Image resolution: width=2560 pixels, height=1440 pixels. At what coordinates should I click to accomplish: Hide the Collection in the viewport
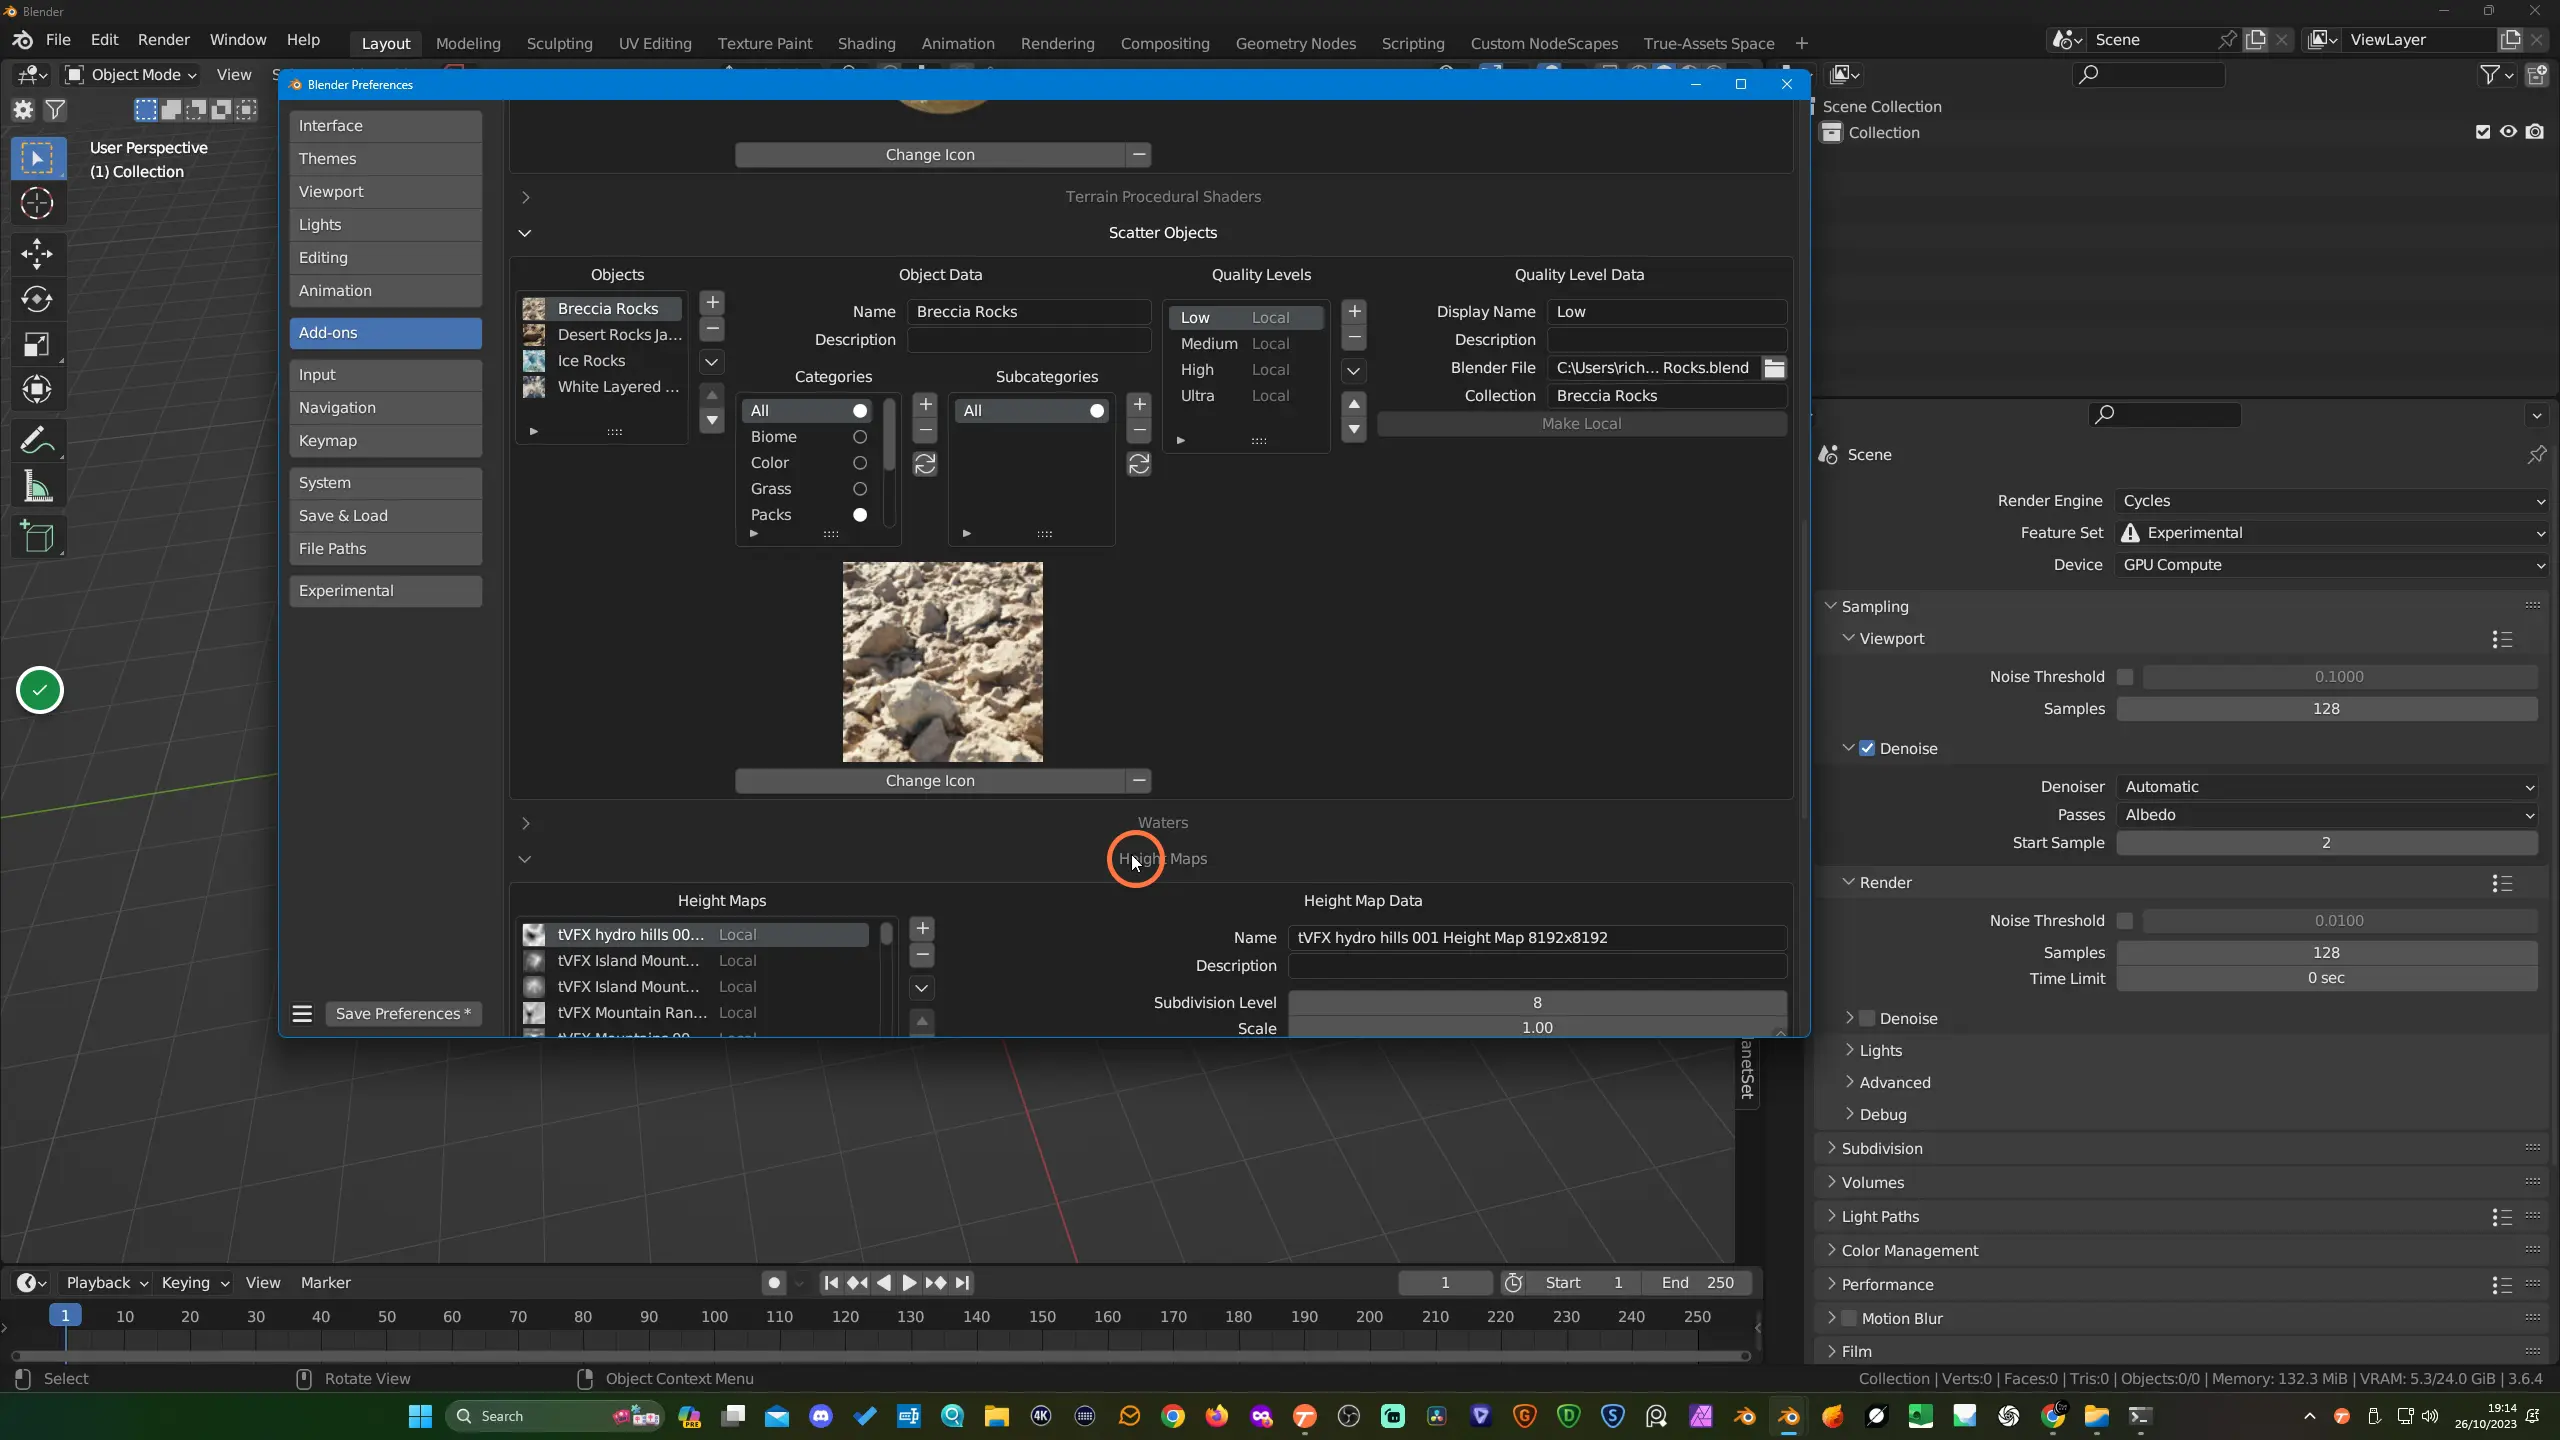2508,132
